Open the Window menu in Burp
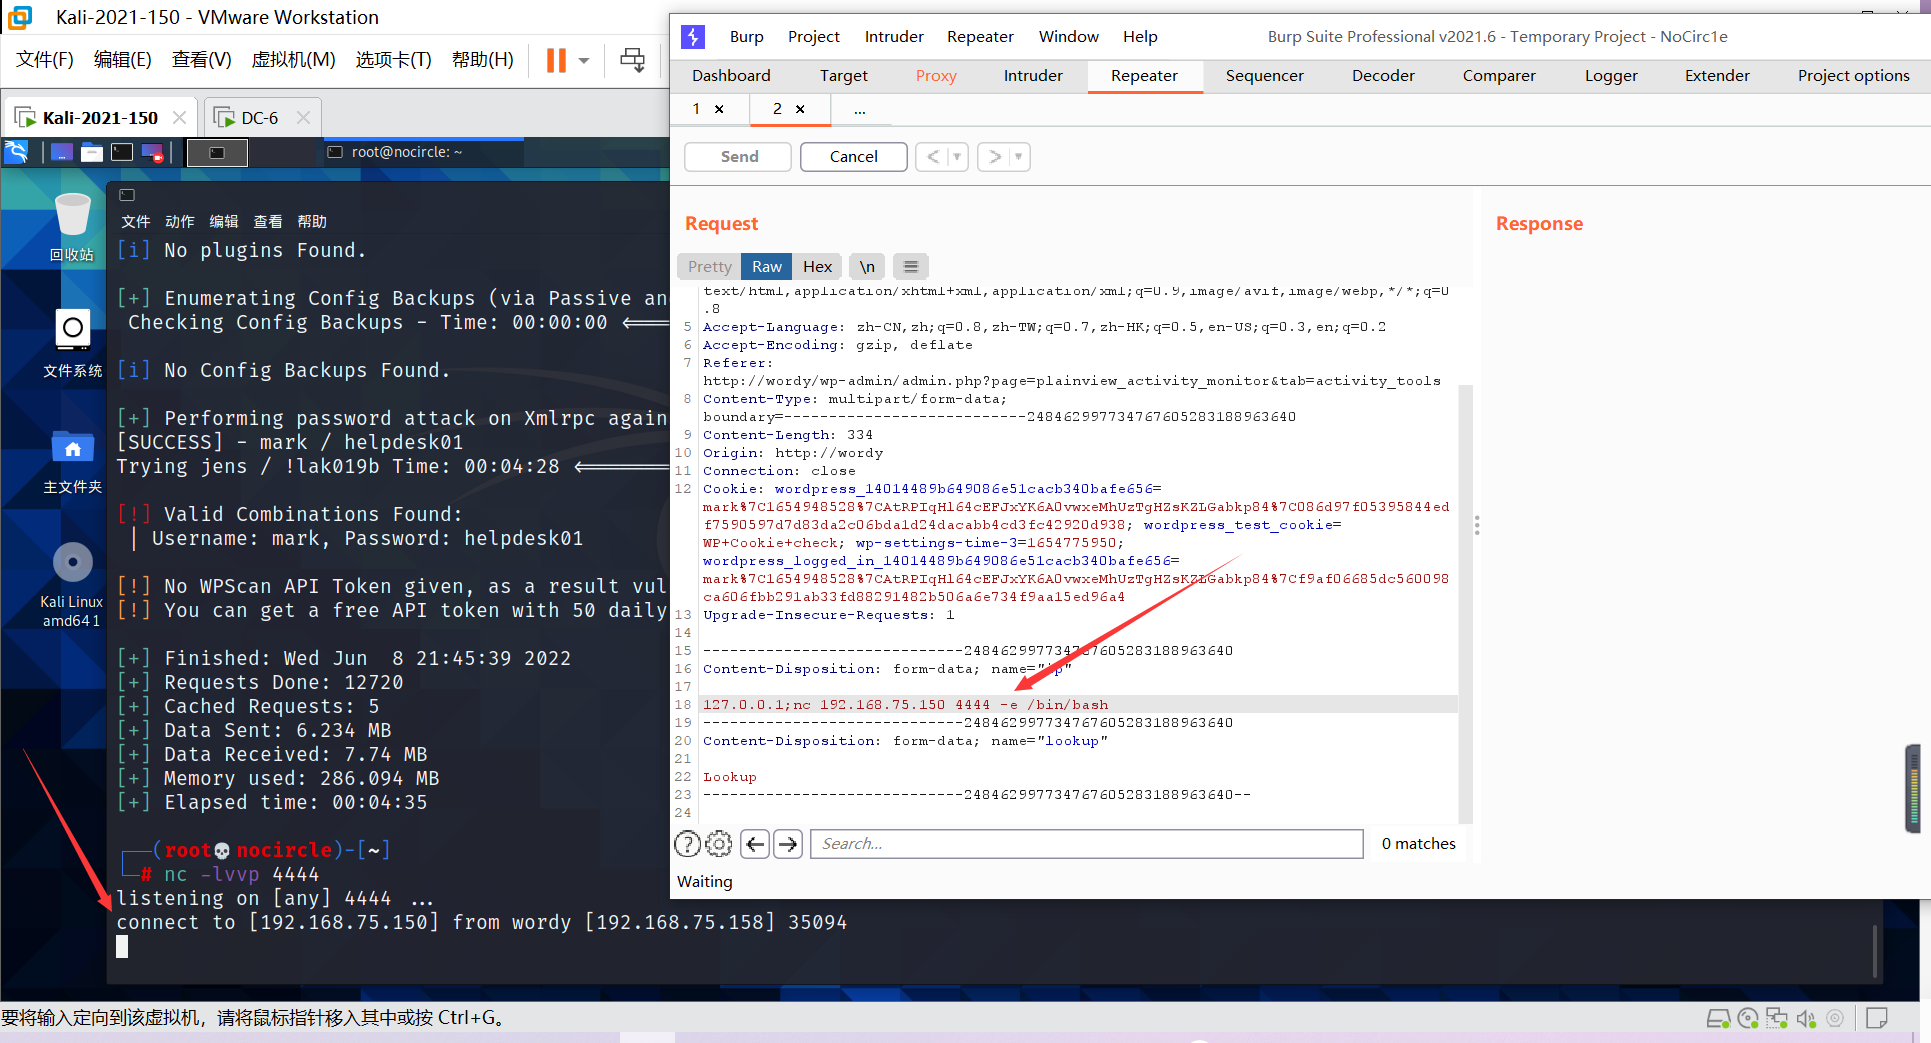Screen dimensions: 1931x1043 1068,37
